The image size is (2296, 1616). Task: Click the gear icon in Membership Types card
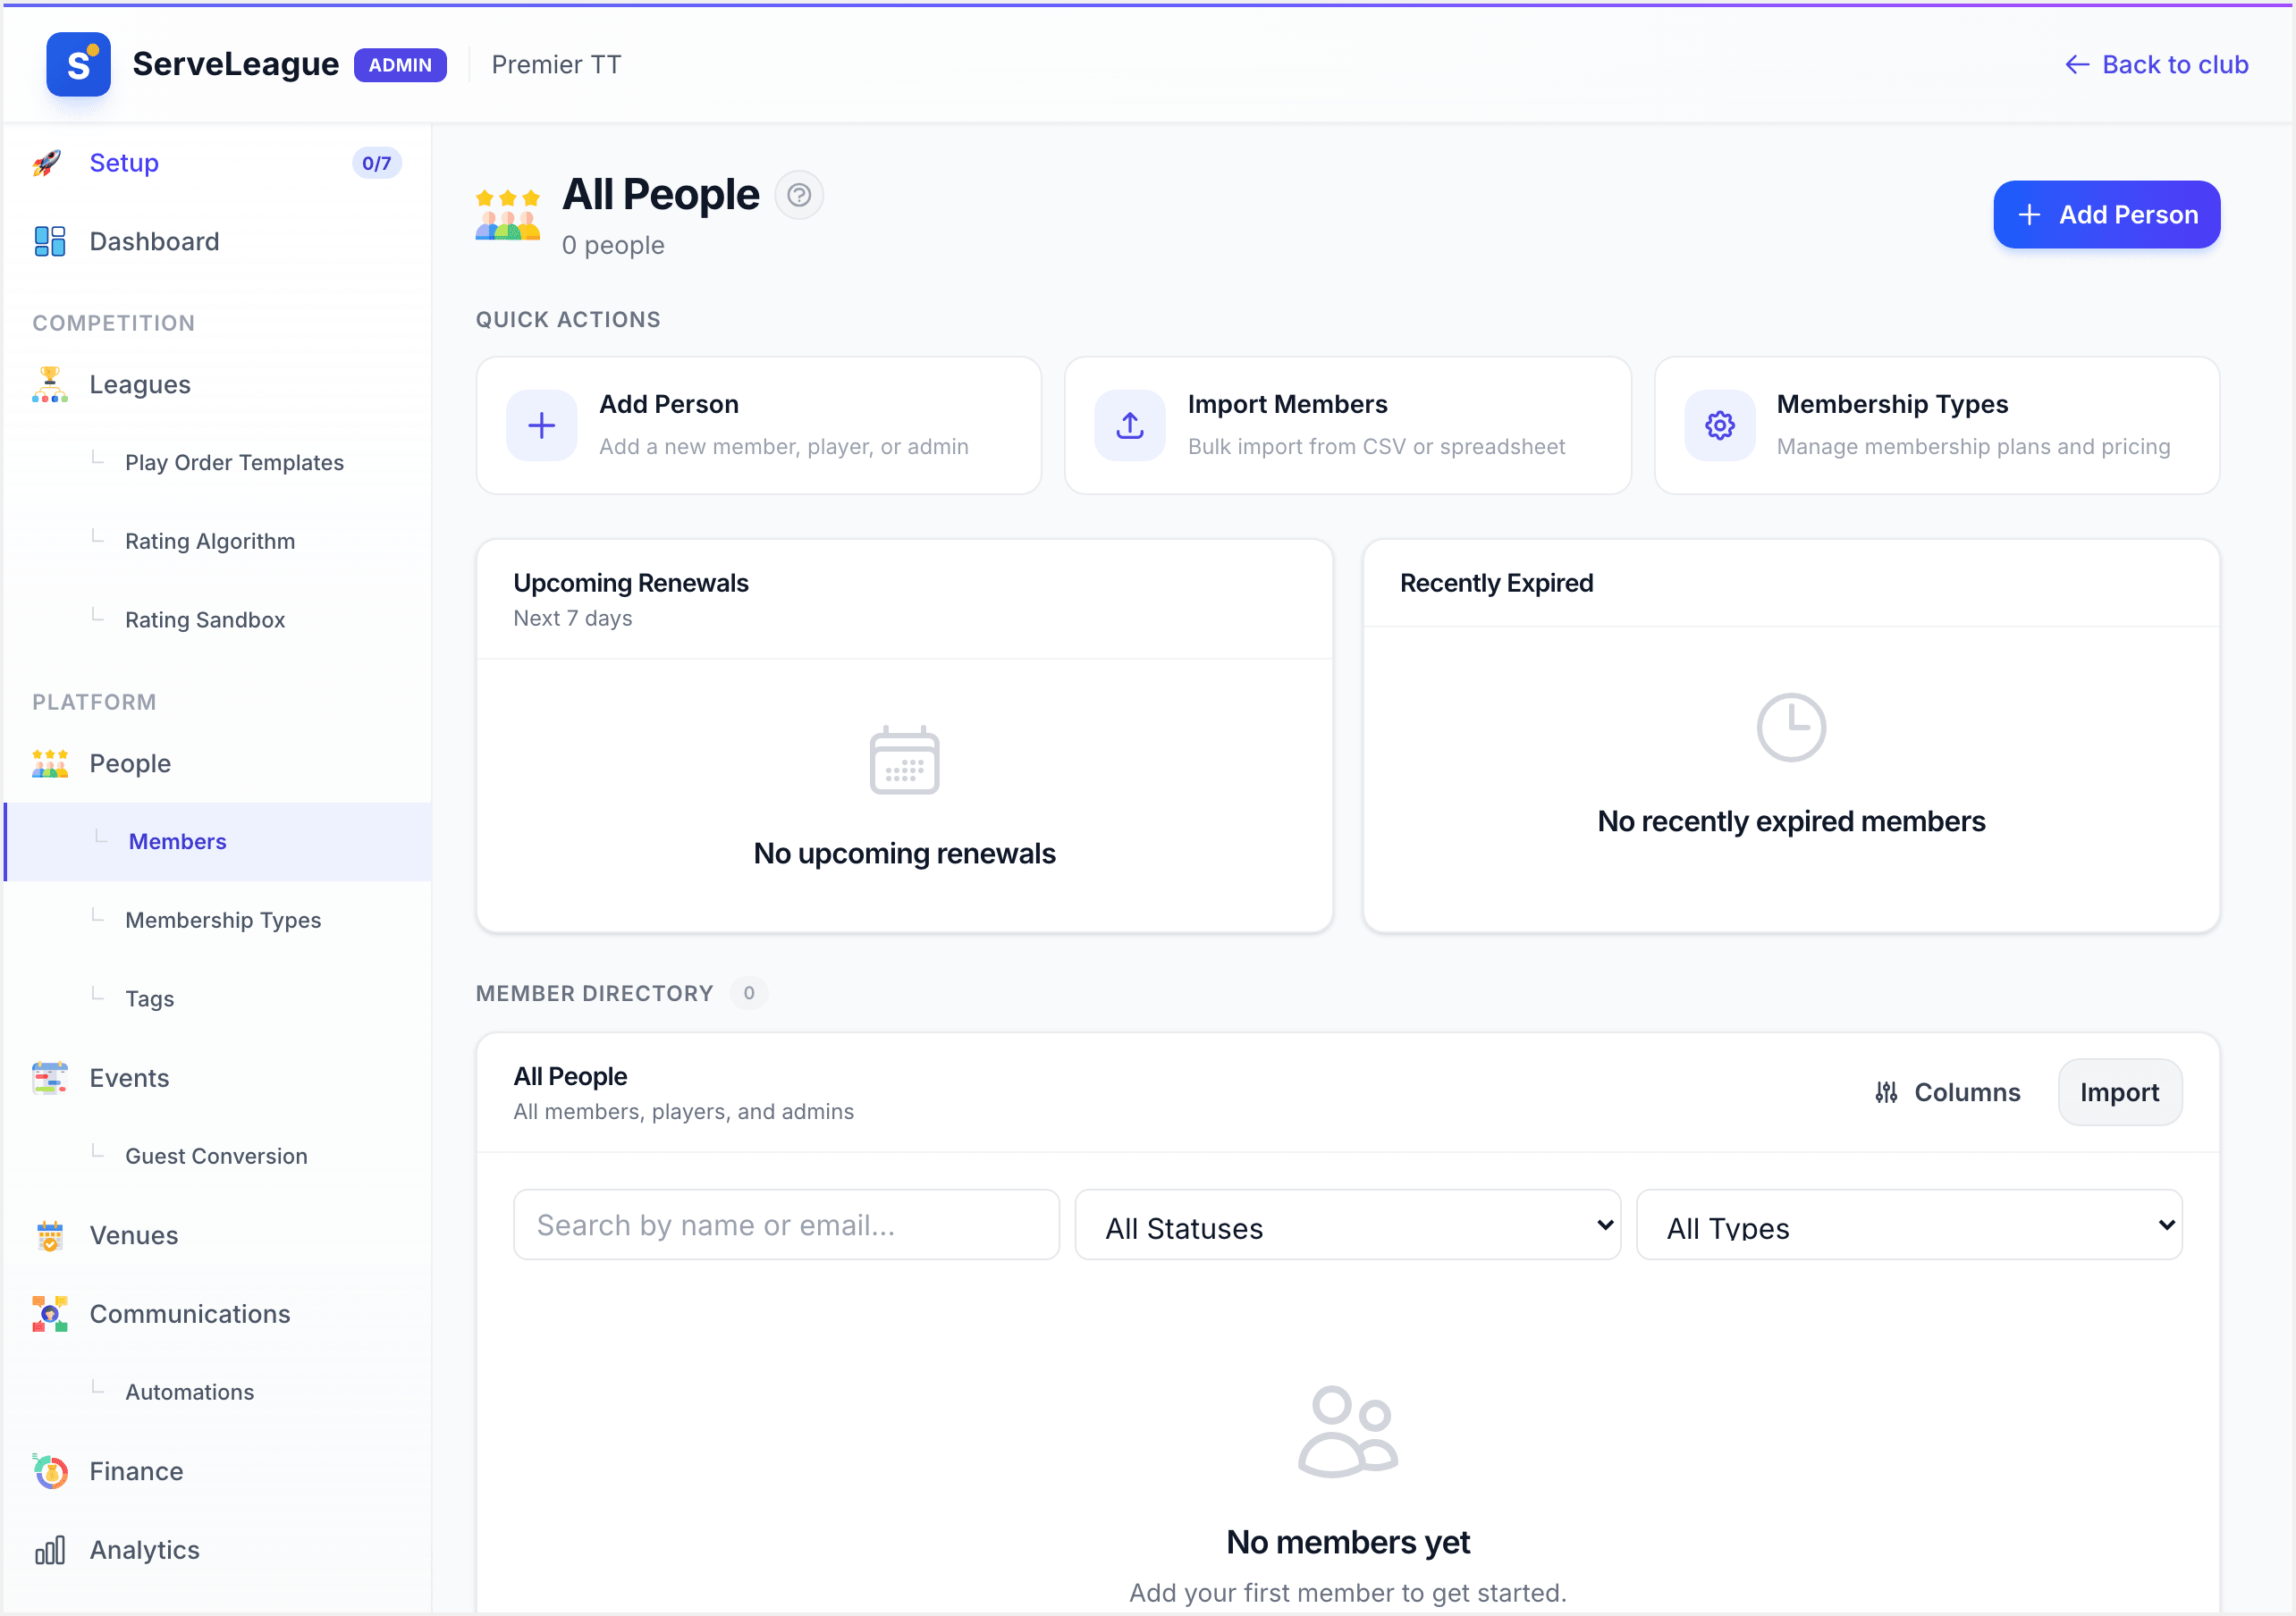click(x=1719, y=425)
